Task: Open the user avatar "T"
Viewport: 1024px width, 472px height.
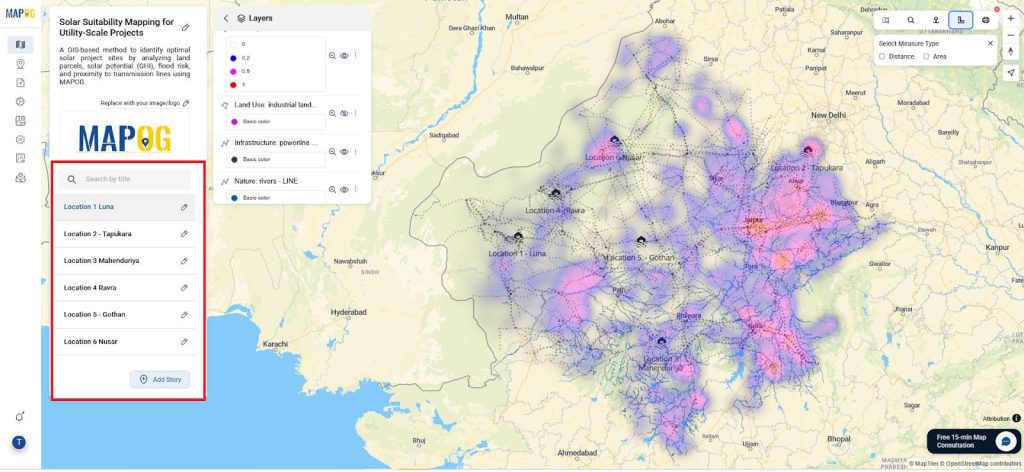Action: [x=19, y=443]
